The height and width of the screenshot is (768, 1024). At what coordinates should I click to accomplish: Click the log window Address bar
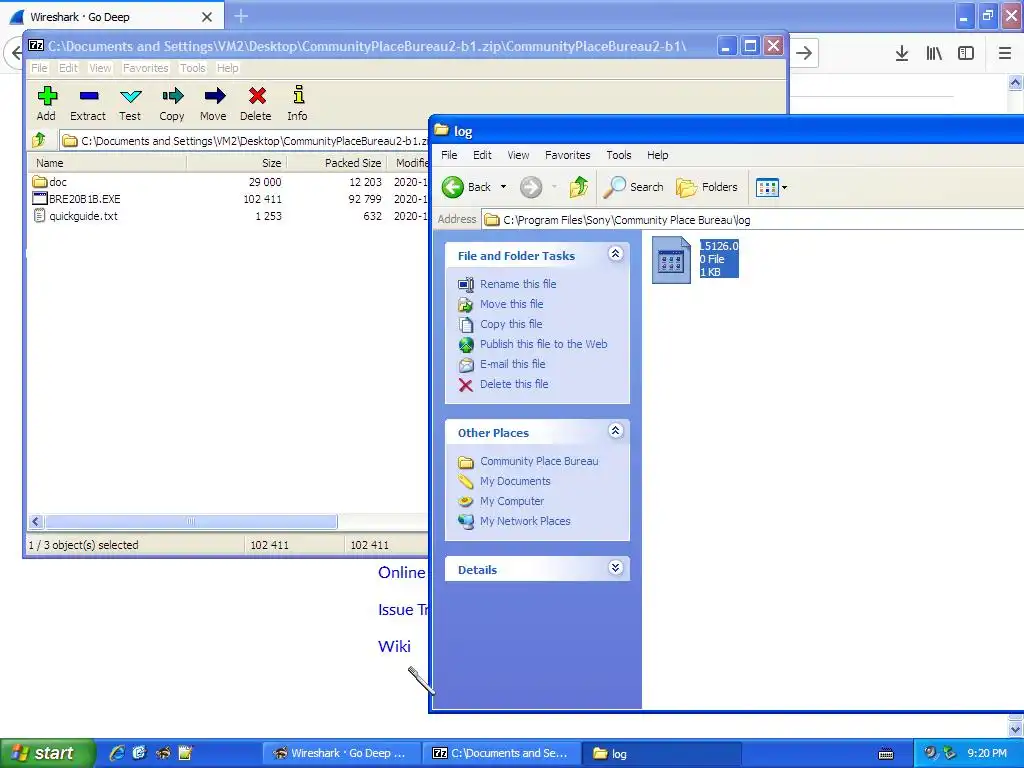(x=751, y=220)
